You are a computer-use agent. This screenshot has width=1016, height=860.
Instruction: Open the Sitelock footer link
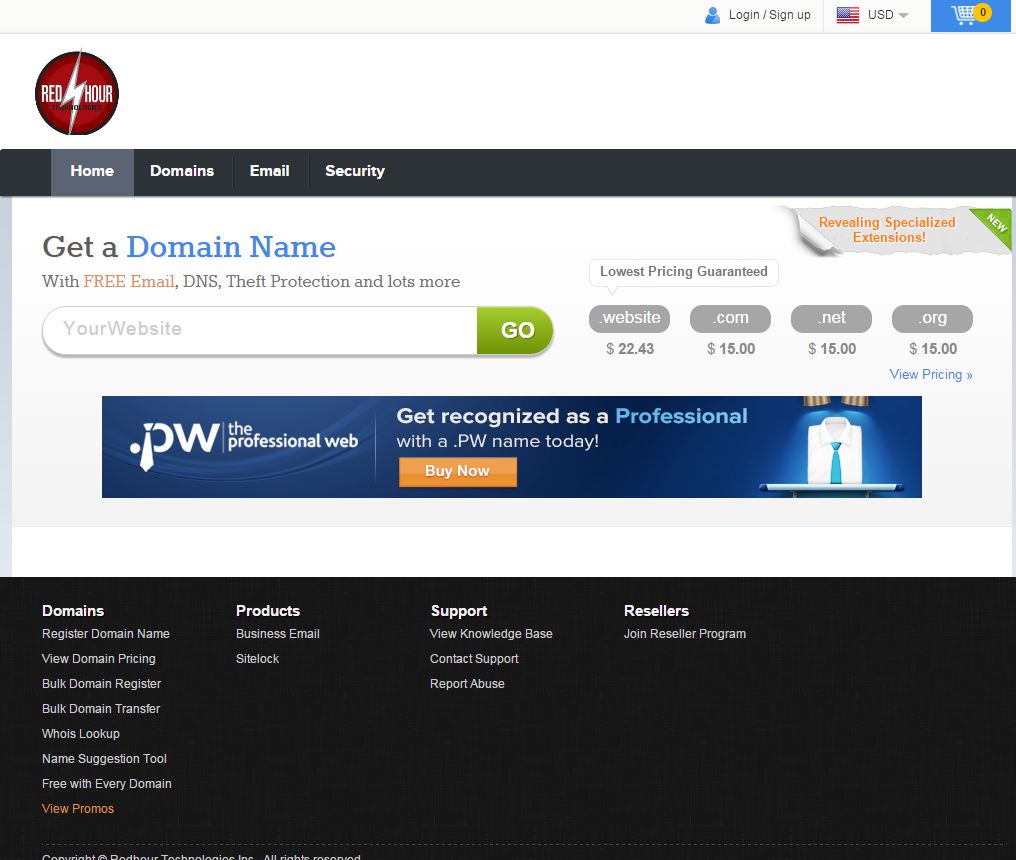click(x=257, y=659)
